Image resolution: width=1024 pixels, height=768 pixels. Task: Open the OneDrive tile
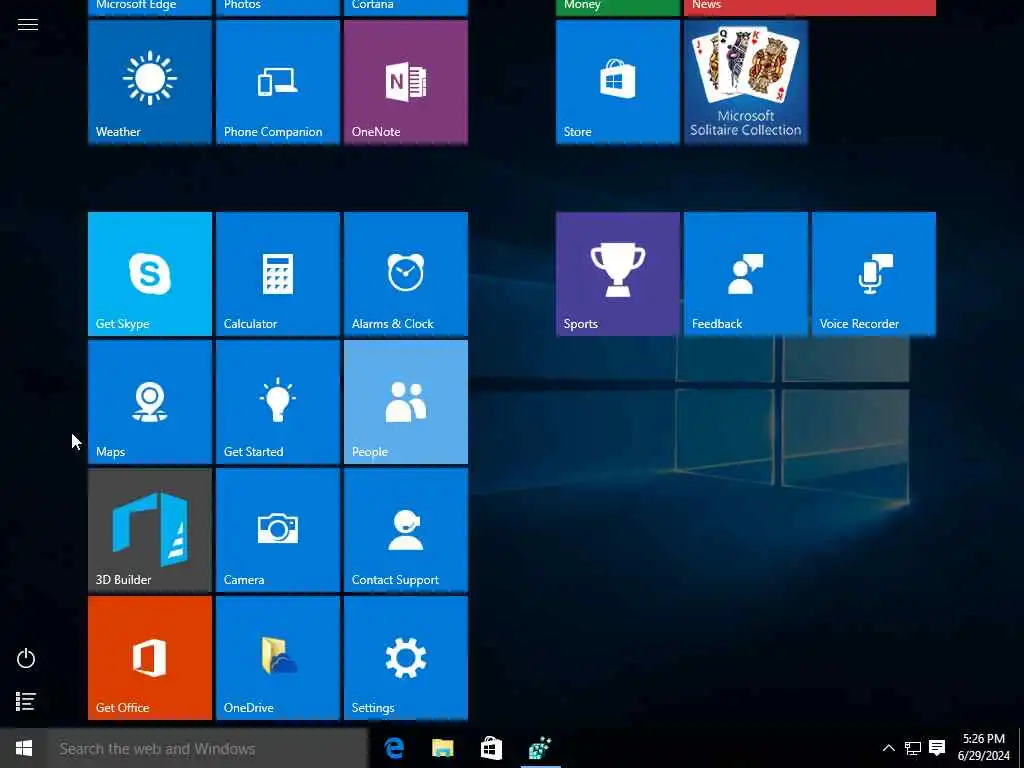(278, 658)
